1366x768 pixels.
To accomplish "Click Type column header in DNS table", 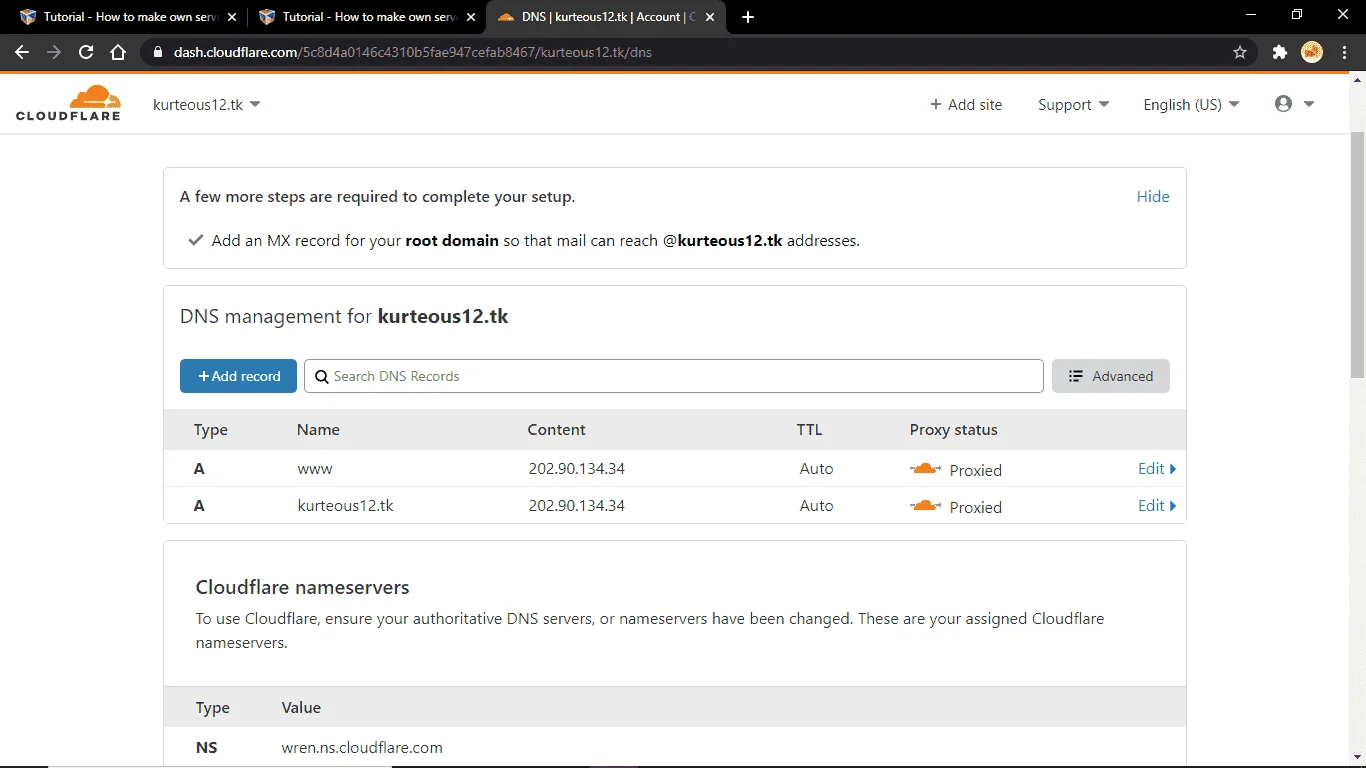I will coord(211,429).
